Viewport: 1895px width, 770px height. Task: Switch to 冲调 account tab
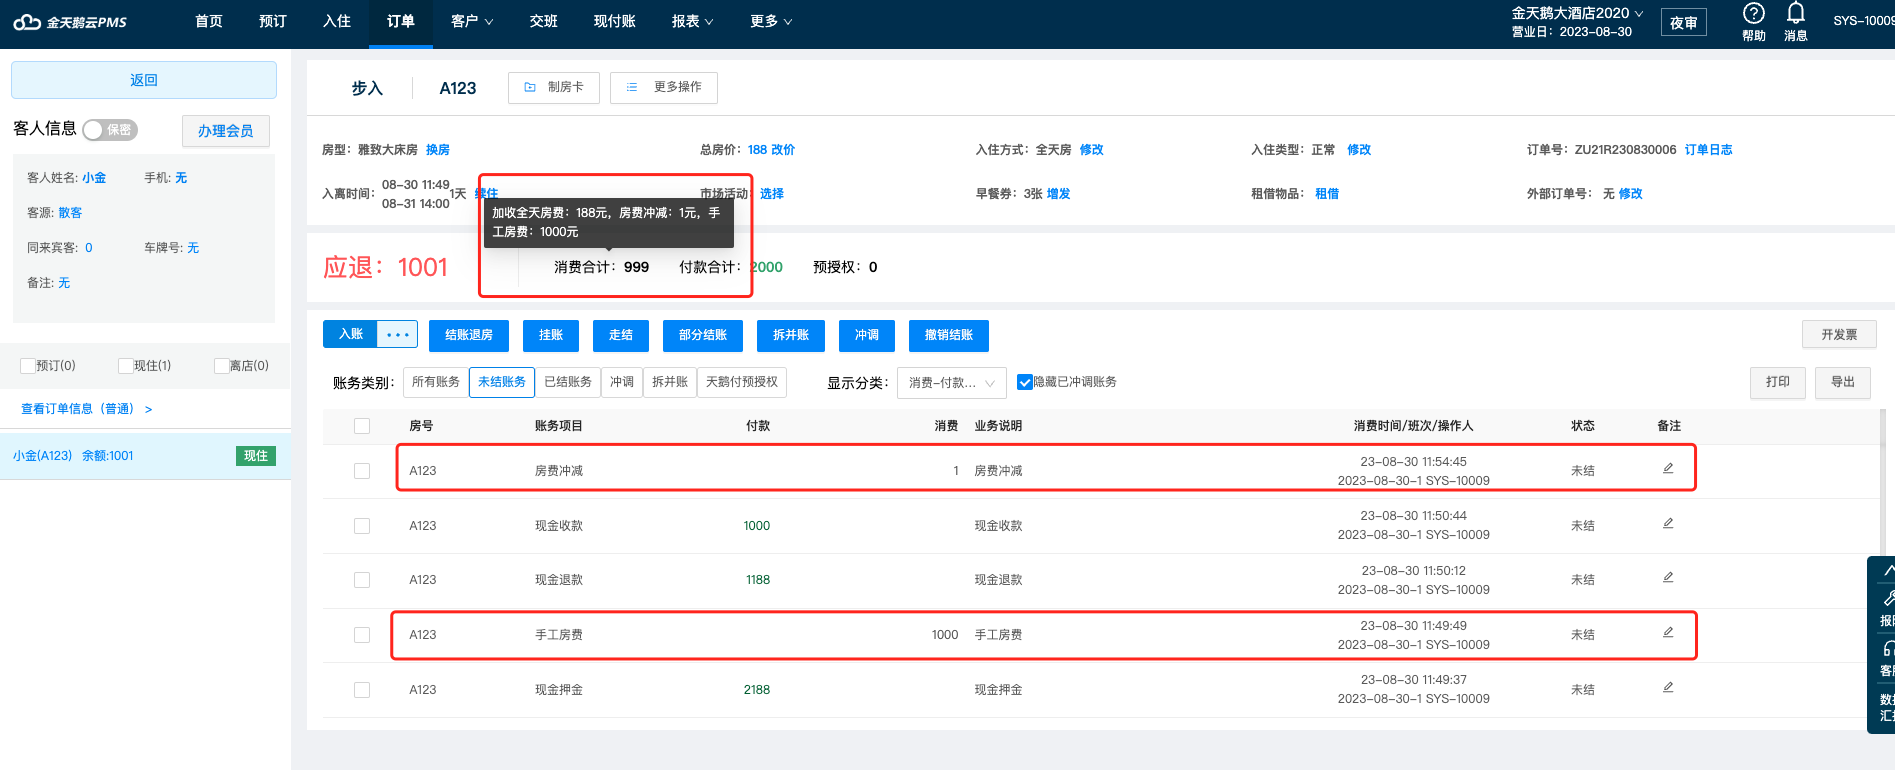pyautogui.click(x=622, y=382)
